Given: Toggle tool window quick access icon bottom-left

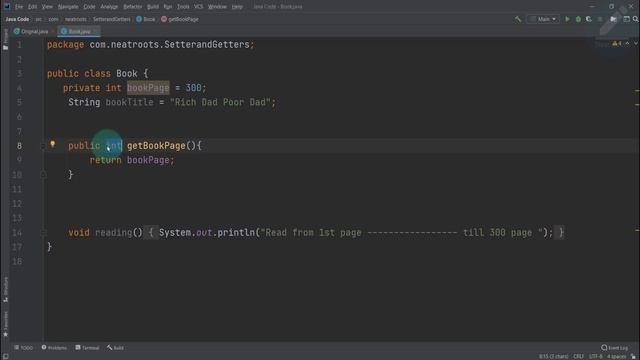Looking at the screenshot, I should pyautogui.click(x=5, y=356).
